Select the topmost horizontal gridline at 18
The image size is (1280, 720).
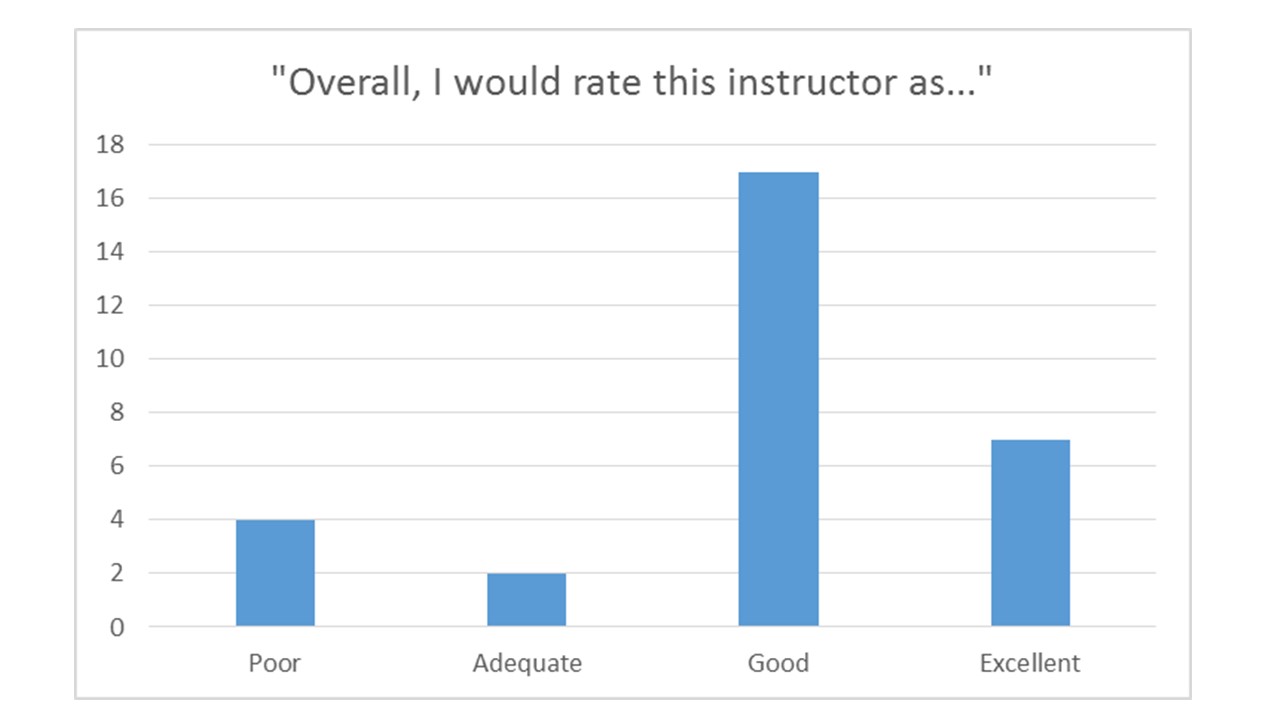click(450, 145)
